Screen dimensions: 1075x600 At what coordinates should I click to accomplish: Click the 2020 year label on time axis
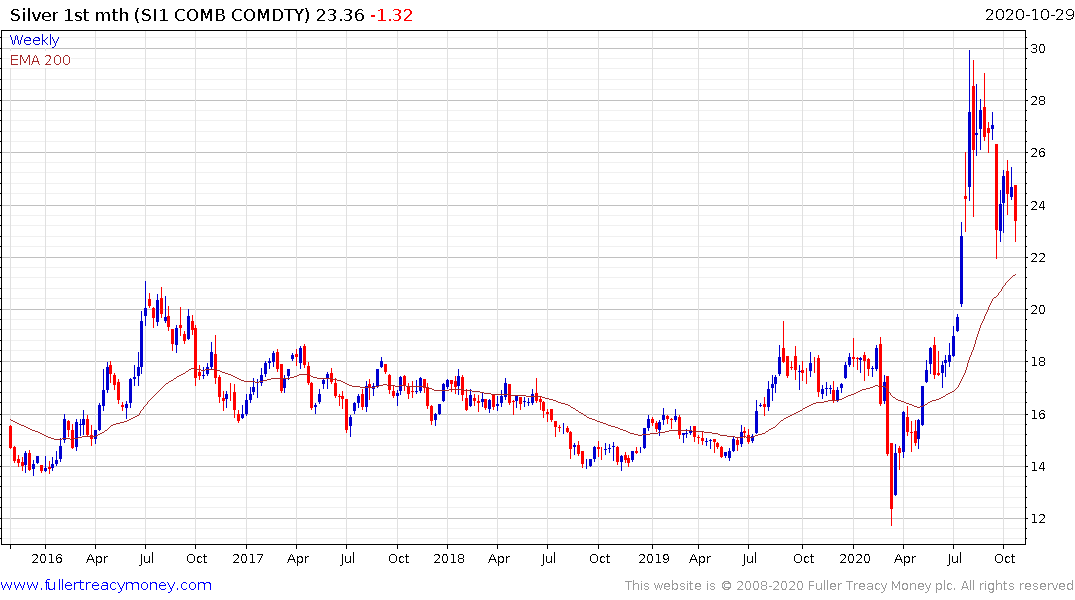point(855,558)
